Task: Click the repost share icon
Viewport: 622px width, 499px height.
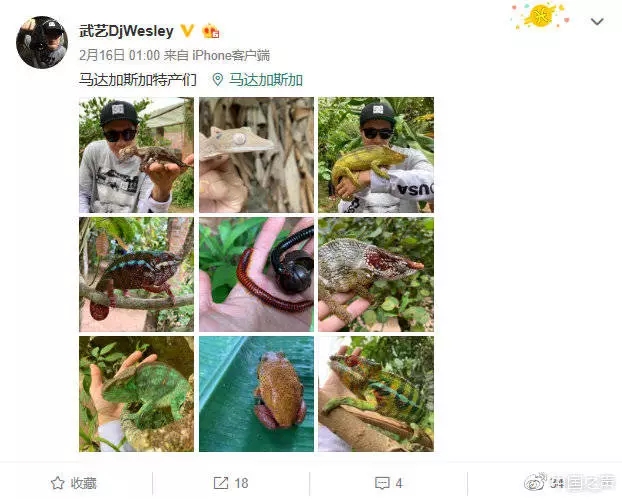Action: tap(221, 483)
